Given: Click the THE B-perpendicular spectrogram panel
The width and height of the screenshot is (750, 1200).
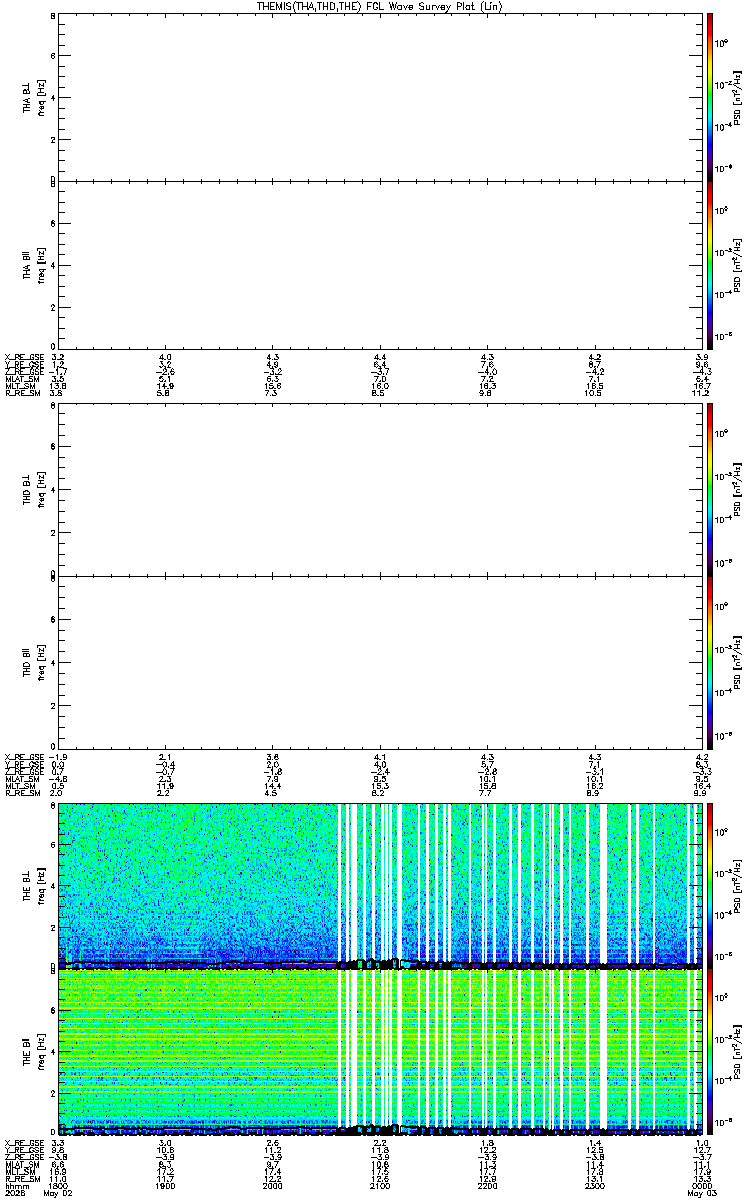Looking at the screenshot, I should [380, 884].
